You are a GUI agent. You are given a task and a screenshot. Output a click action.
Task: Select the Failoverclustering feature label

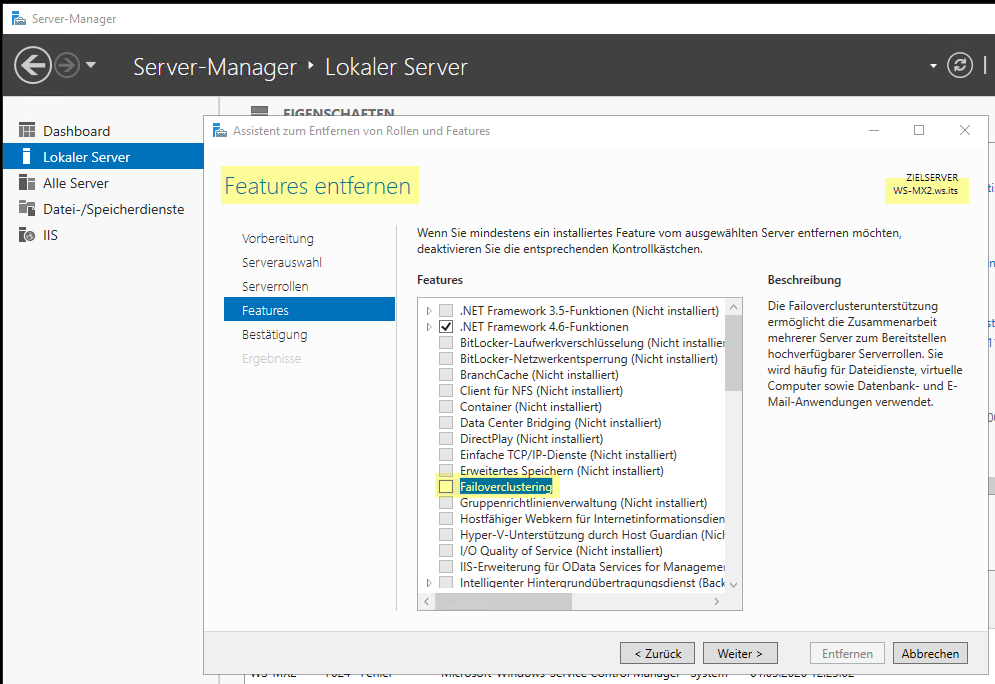coord(506,487)
